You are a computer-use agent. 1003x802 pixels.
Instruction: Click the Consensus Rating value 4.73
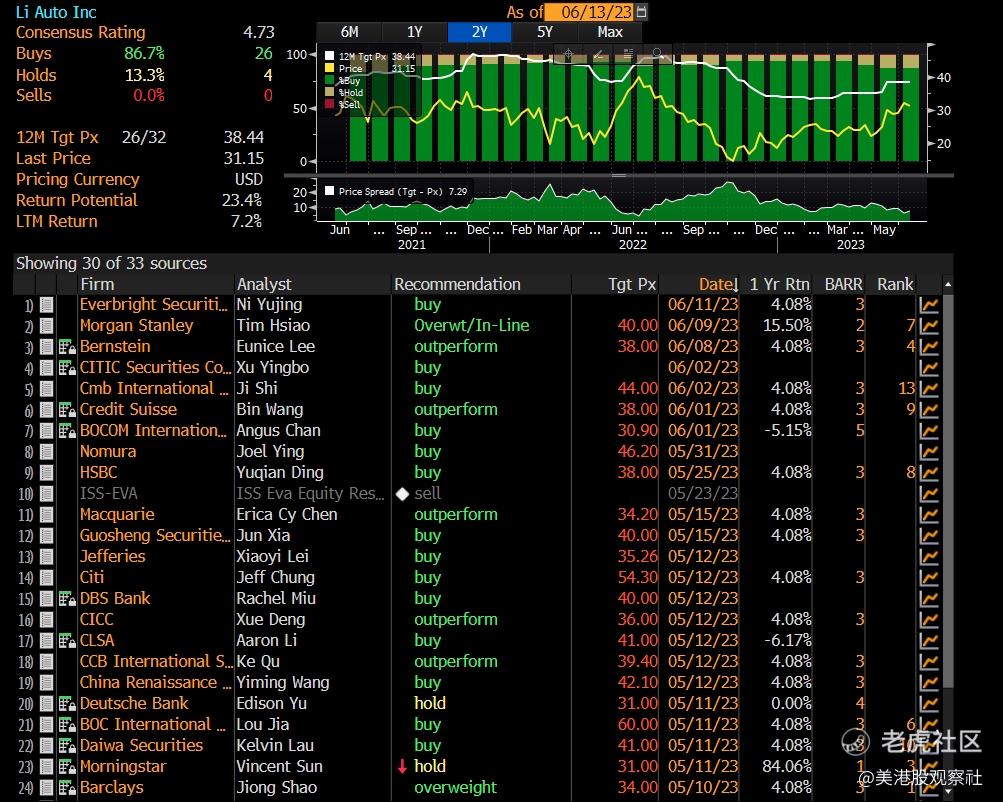tap(258, 33)
